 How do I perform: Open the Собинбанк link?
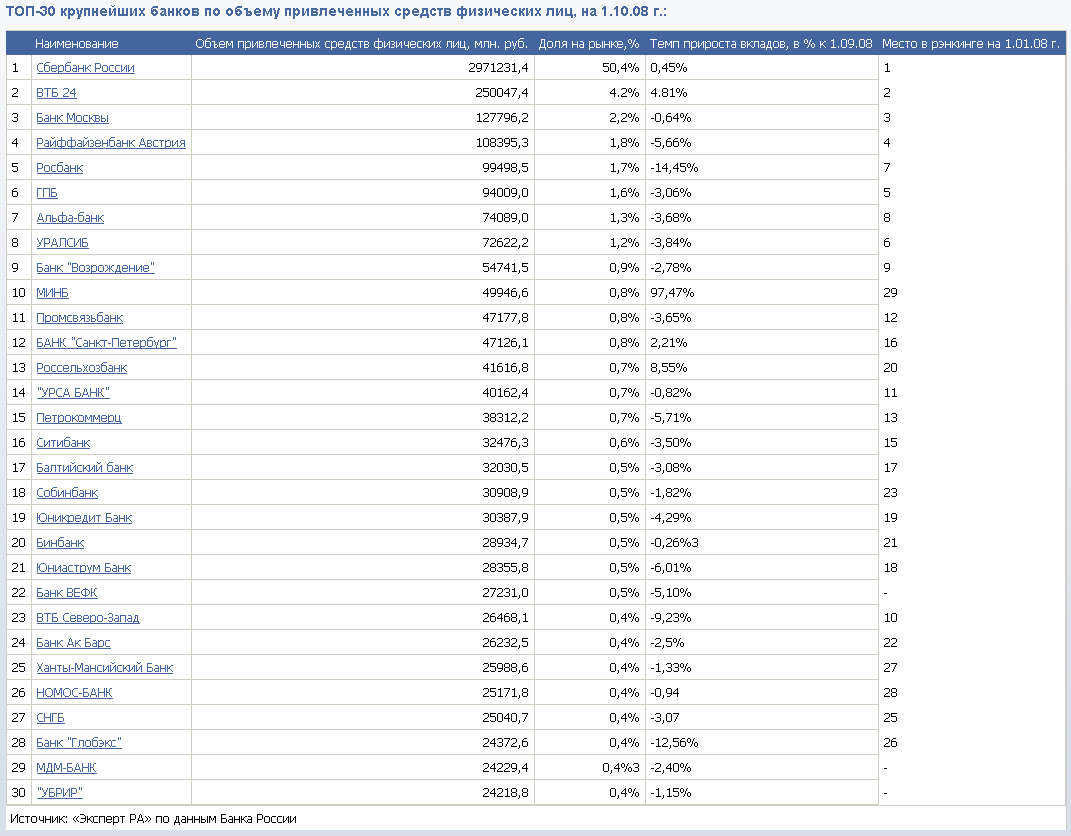coord(67,492)
